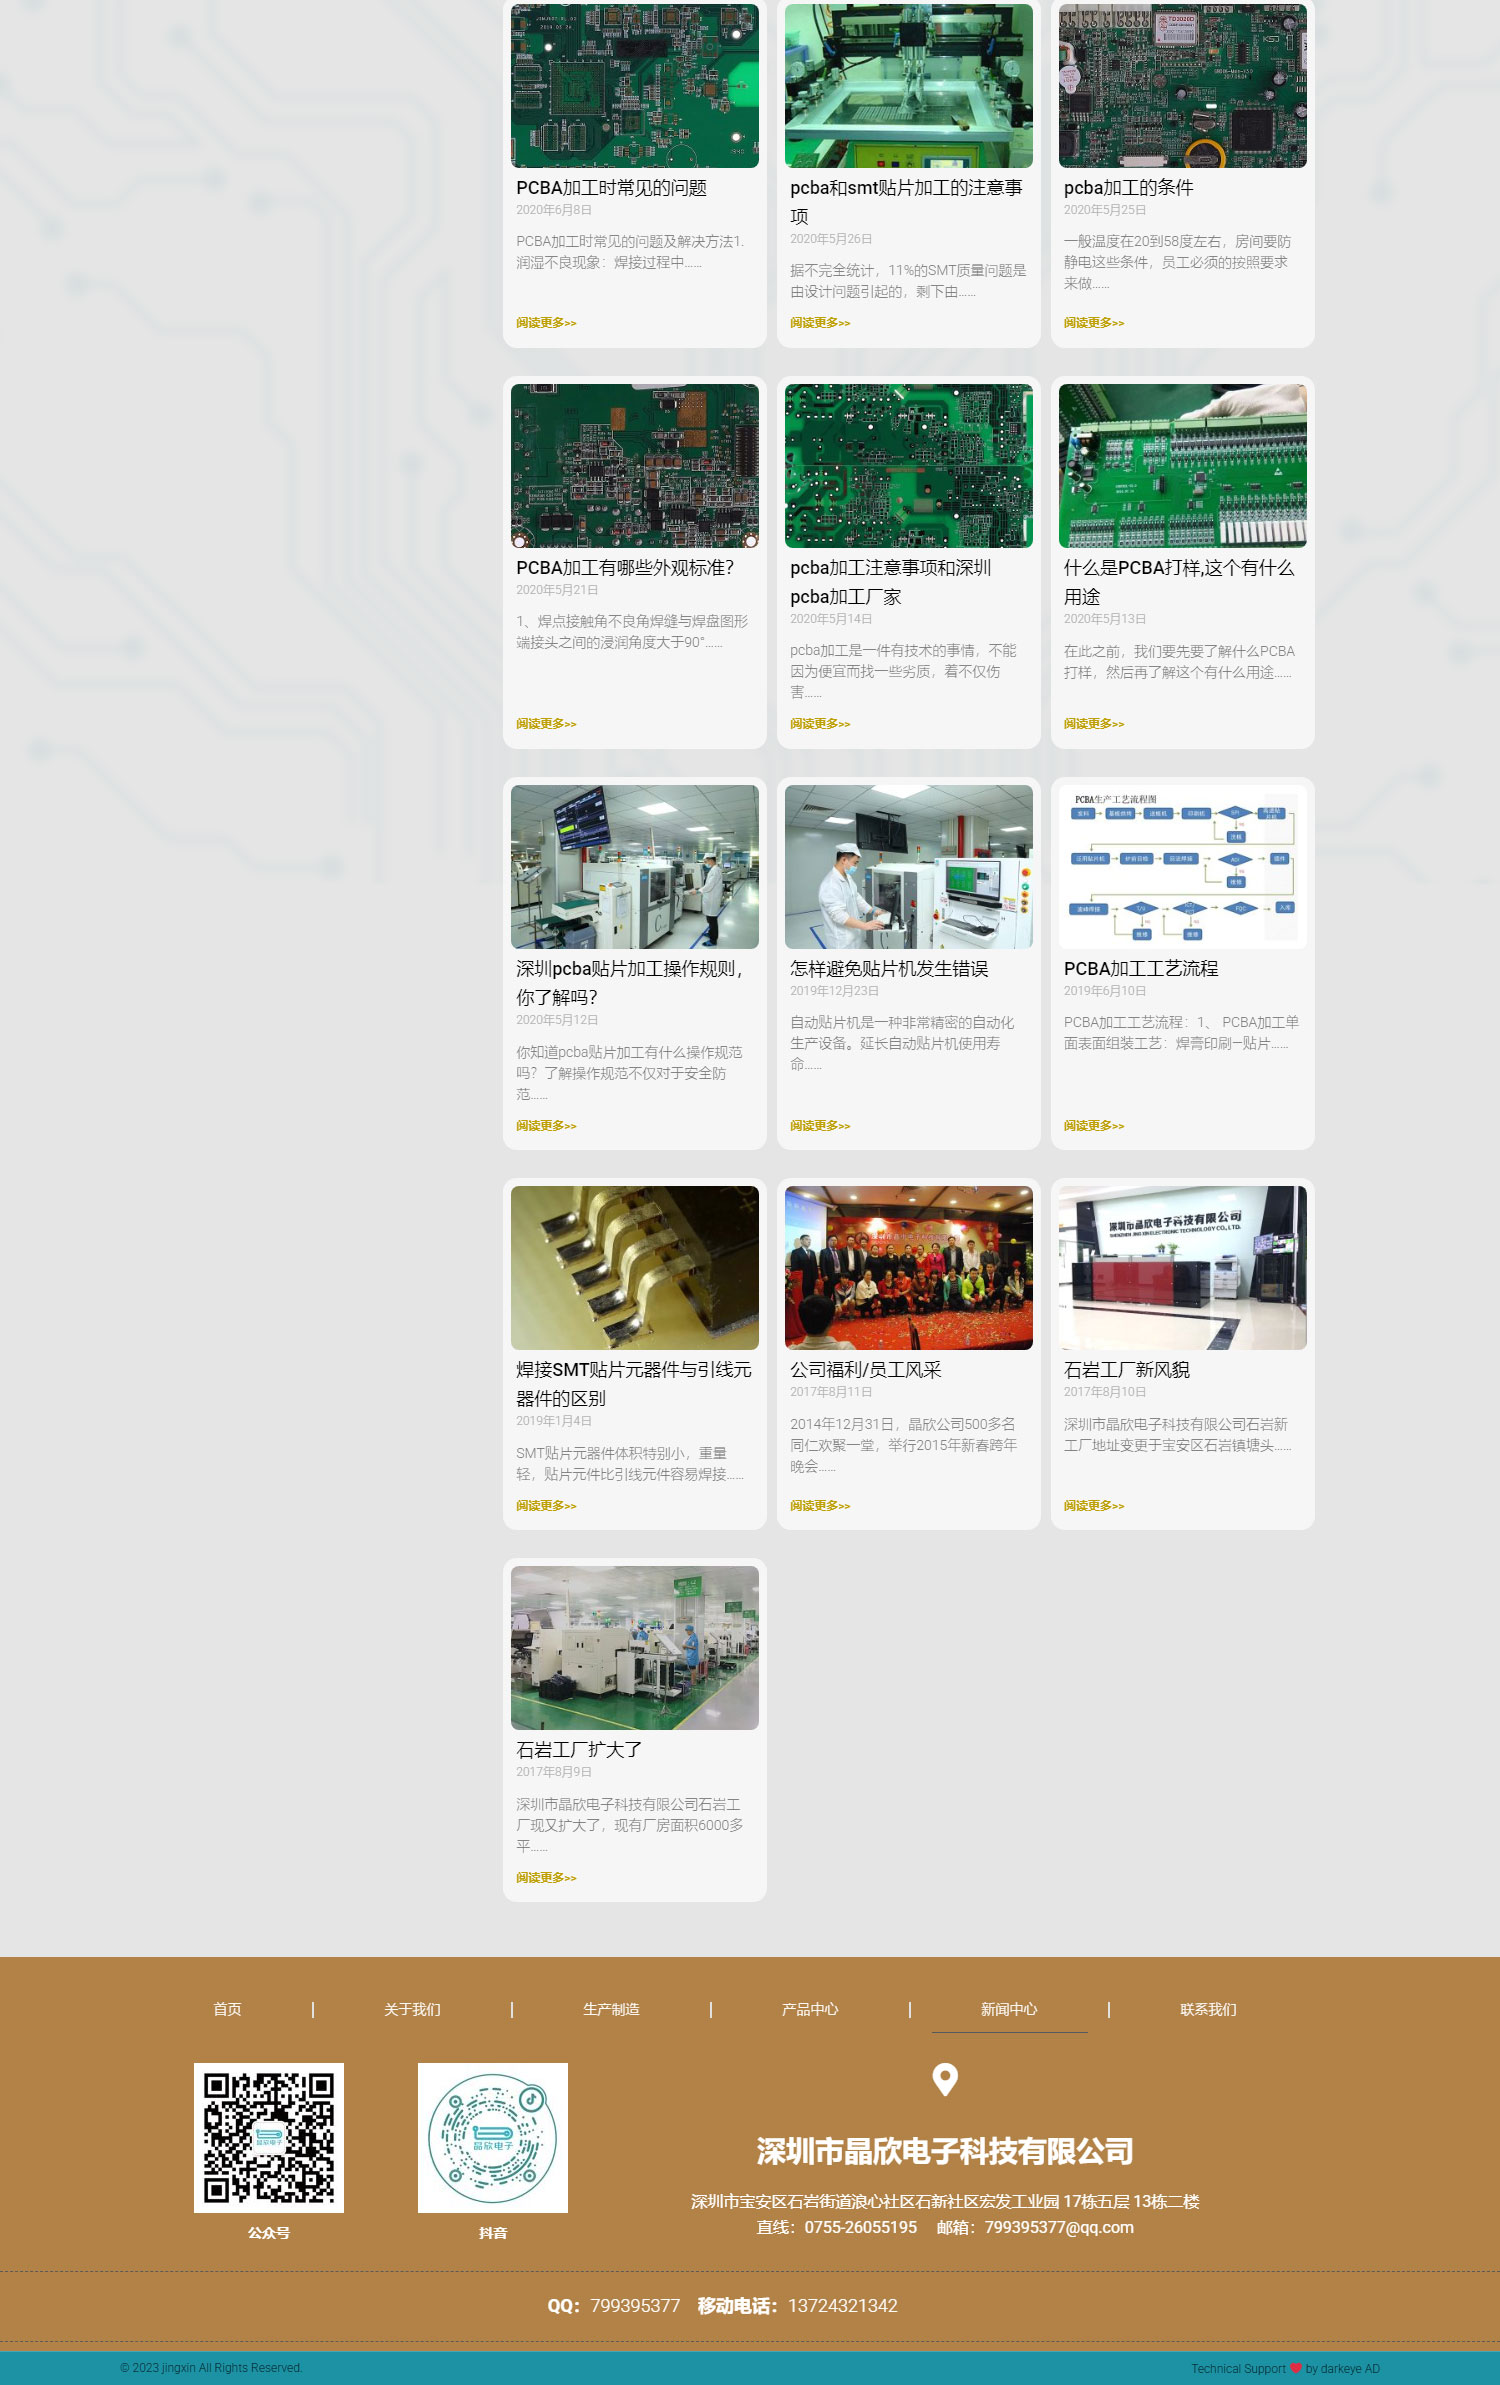Image resolution: width=1500 pixels, height=2385 pixels.
Task: Open 联系我们 in footer navigation
Action: pyautogui.click(x=1208, y=2009)
